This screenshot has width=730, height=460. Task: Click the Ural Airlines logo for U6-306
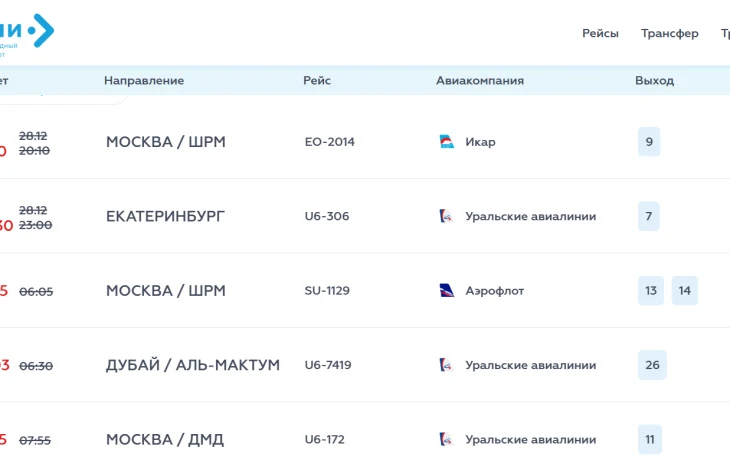click(446, 216)
